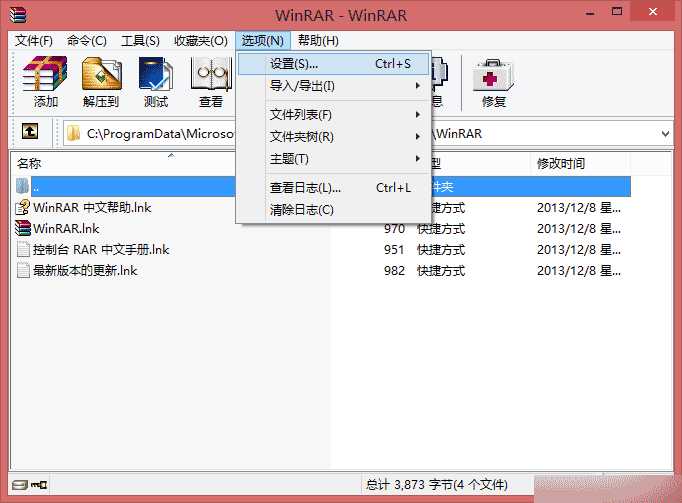The width and height of the screenshot is (682, 503).
Task: Select the WinRAR.lnk file
Action: pos(66,229)
